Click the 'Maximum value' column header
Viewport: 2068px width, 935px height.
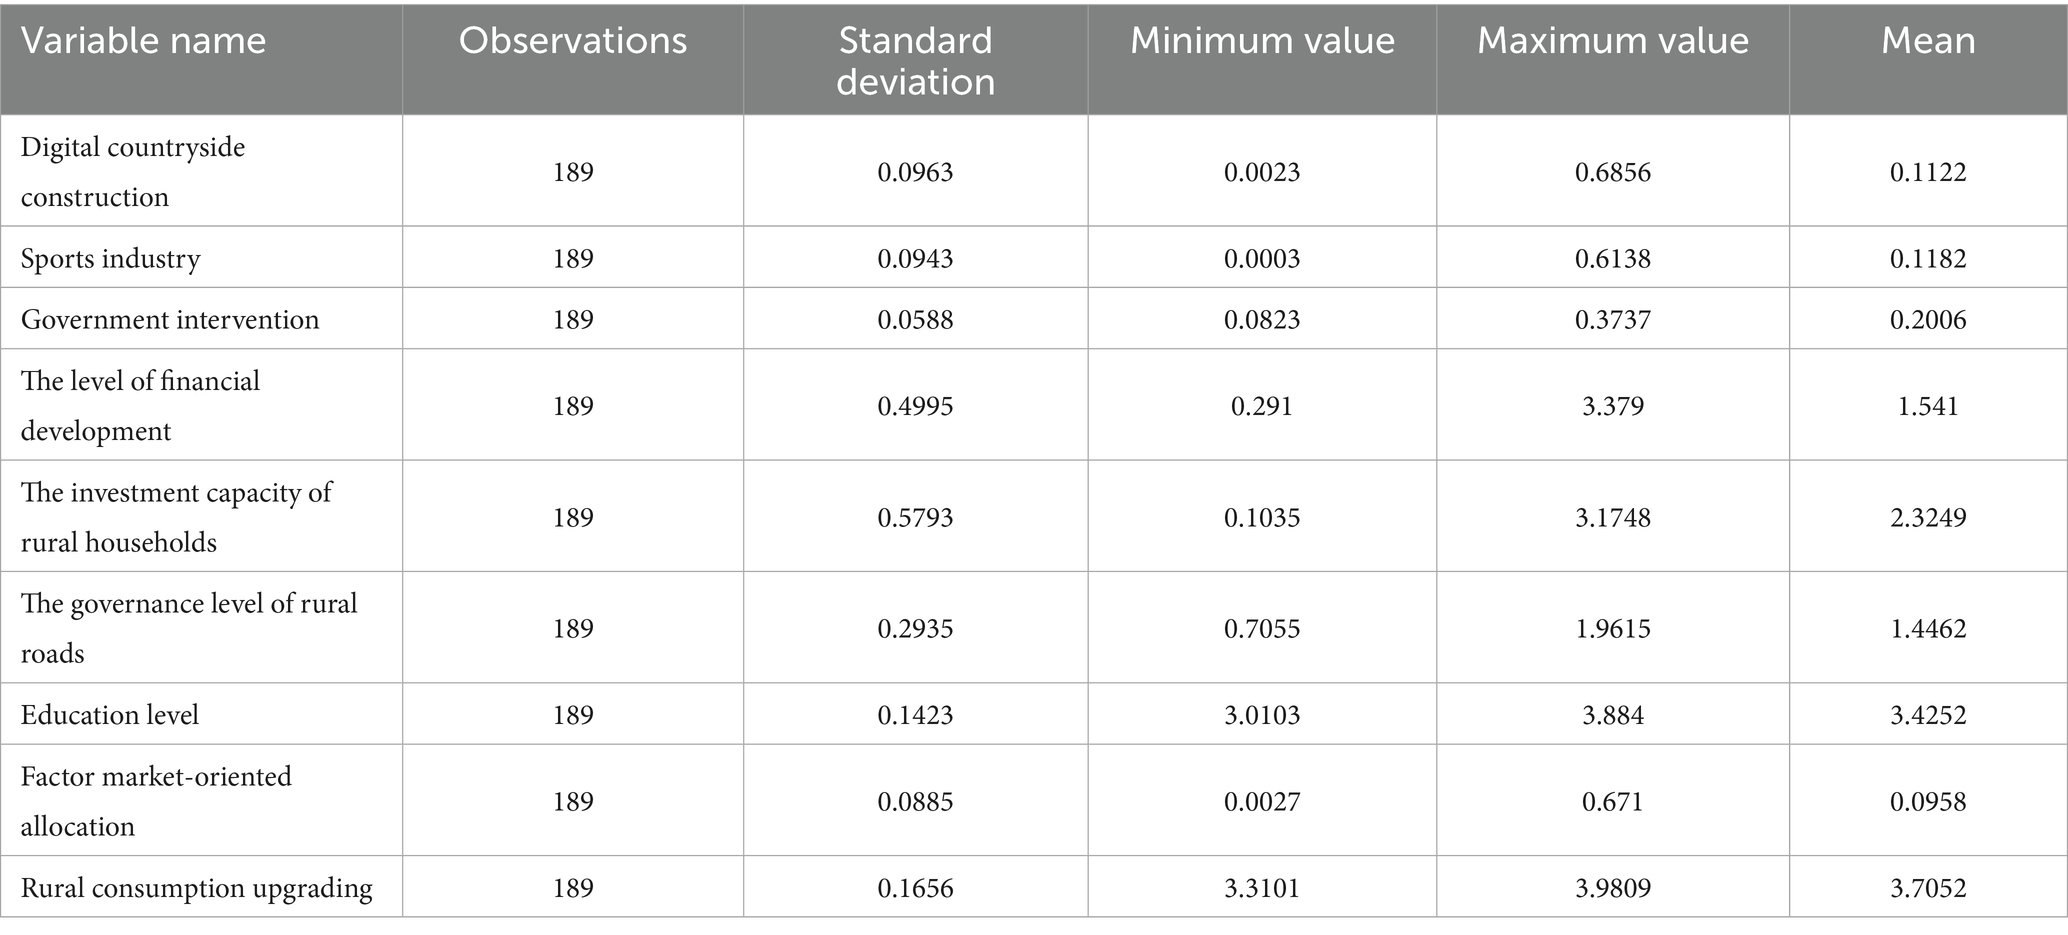[1613, 41]
